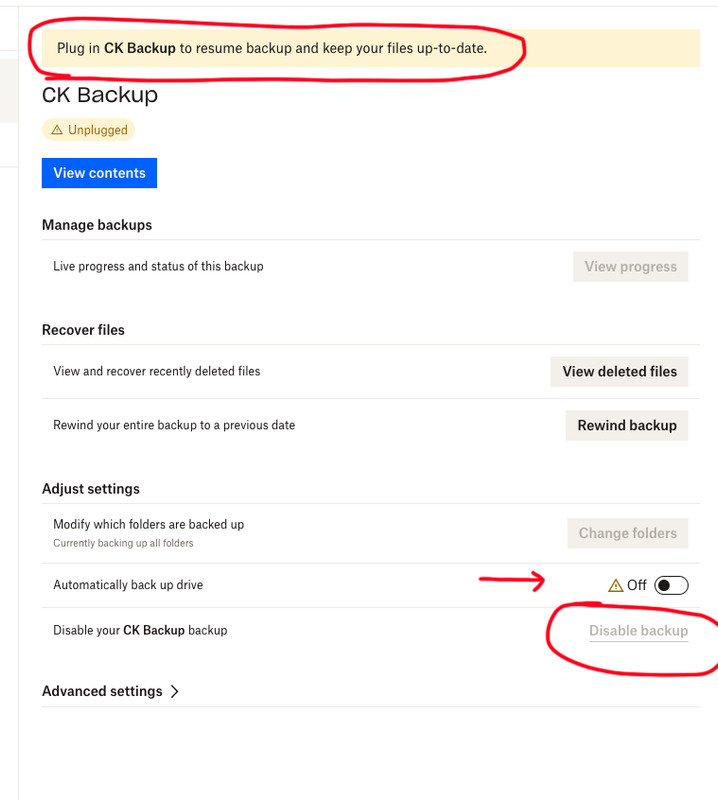Open the View progress button

pos(630,267)
